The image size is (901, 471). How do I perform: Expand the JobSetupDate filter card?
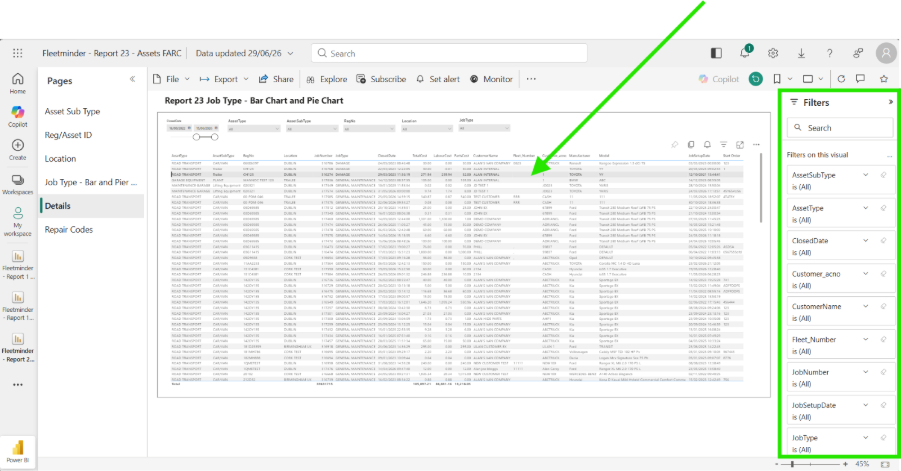[865, 405]
